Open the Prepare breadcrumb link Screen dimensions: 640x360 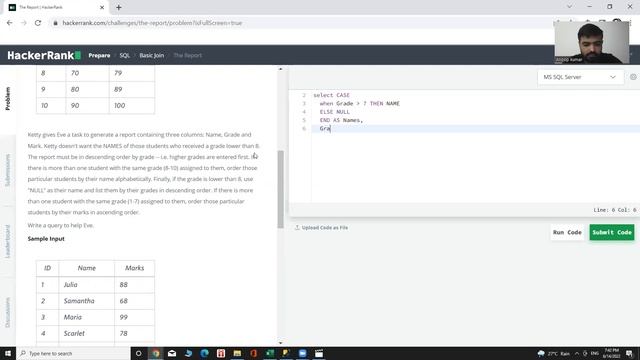click(99, 55)
